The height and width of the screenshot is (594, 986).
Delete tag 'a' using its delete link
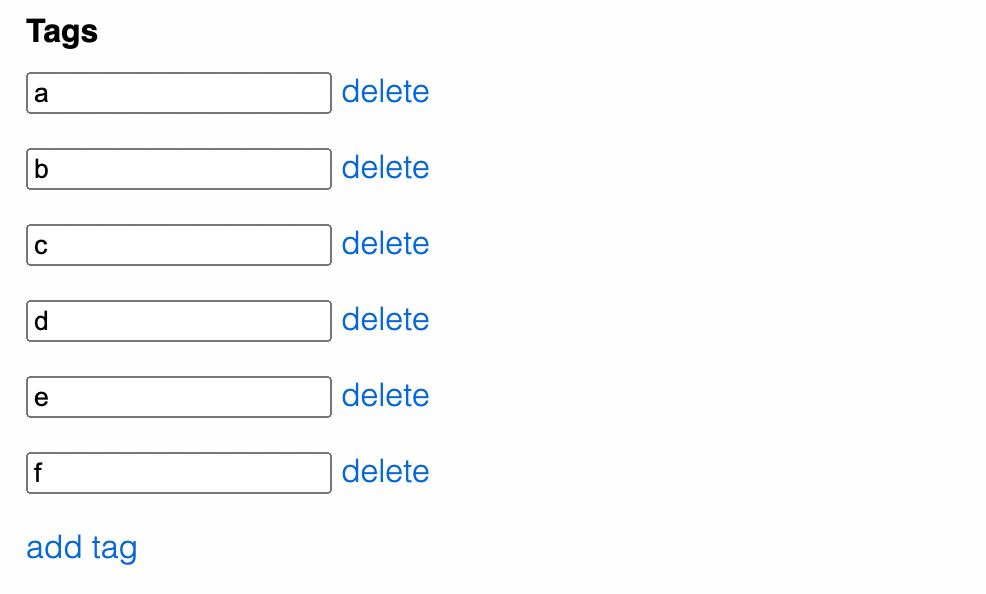click(x=385, y=92)
